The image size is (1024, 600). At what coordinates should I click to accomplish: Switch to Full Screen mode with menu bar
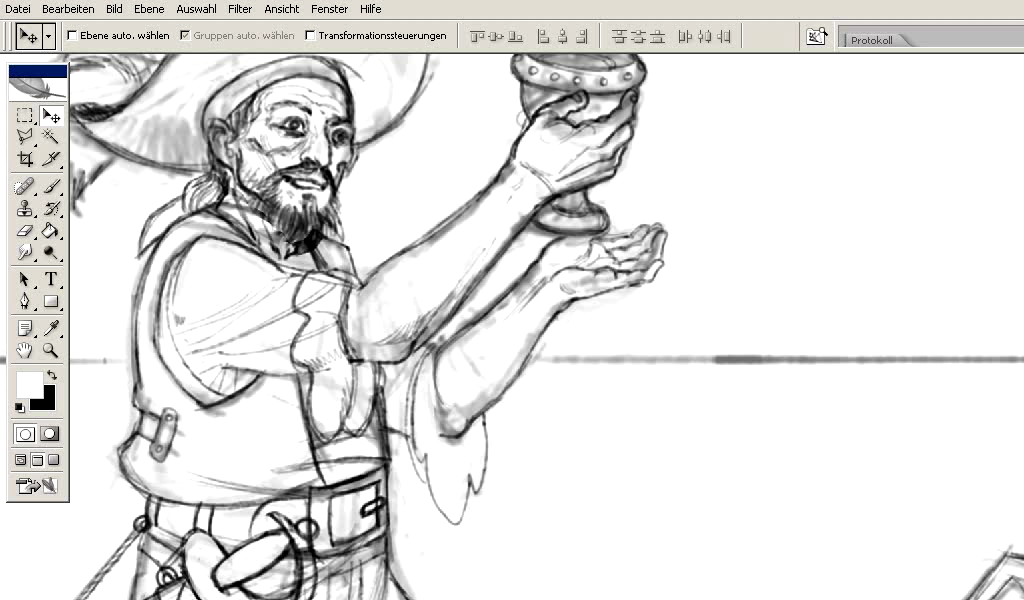(37, 460)
